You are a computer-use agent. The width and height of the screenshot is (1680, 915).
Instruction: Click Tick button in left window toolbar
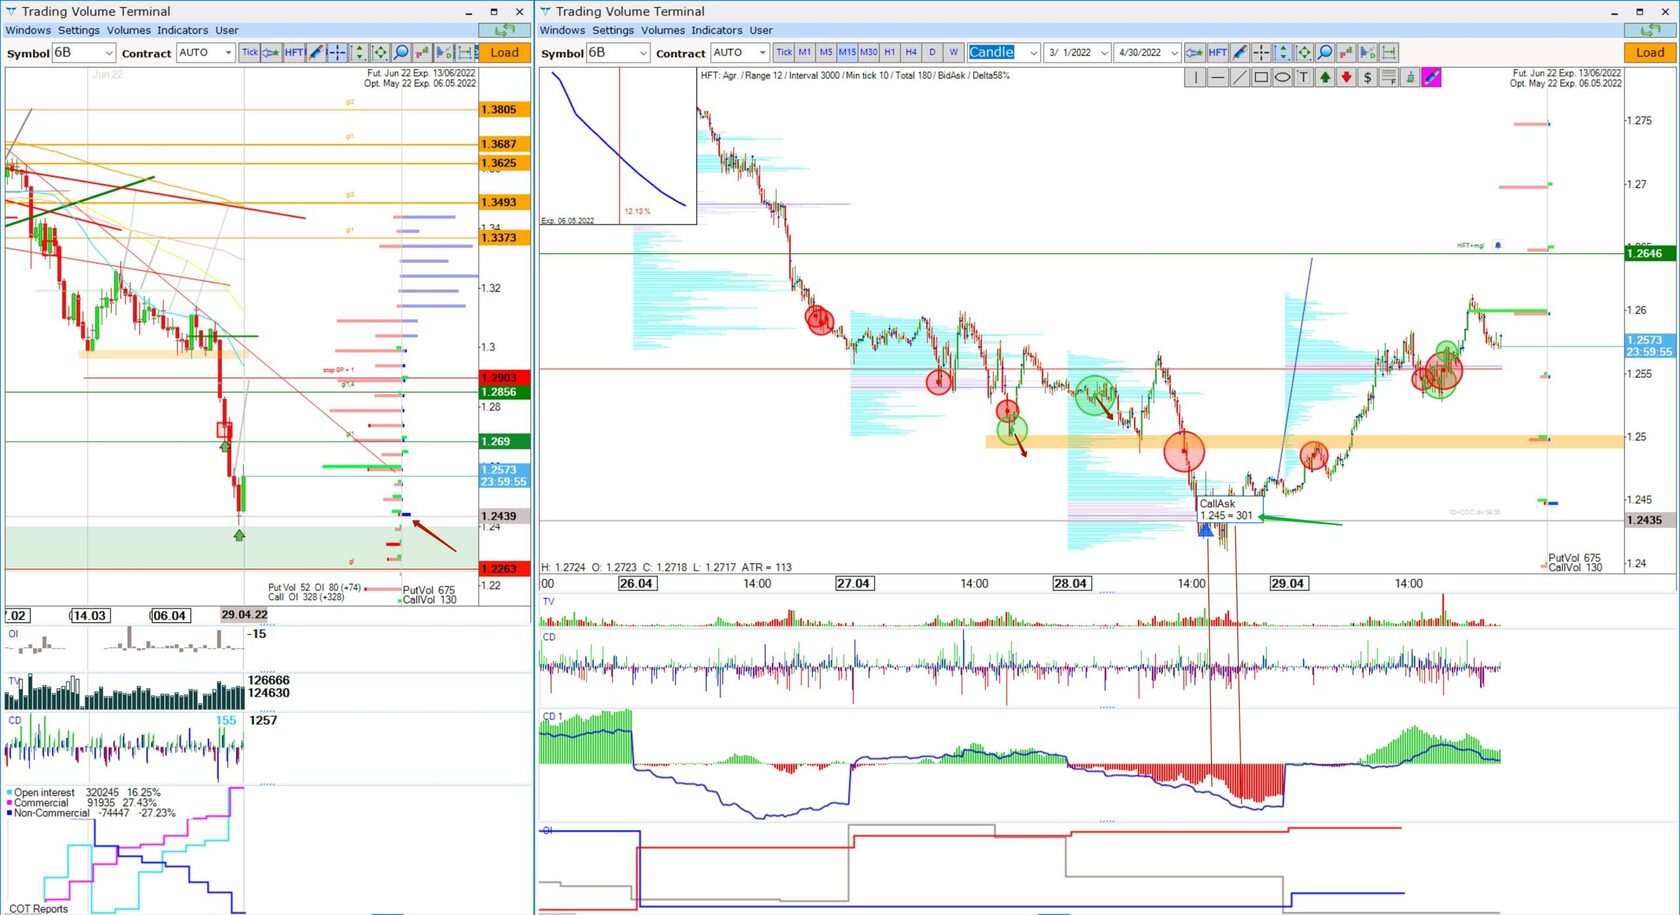[x=249, y=52]
